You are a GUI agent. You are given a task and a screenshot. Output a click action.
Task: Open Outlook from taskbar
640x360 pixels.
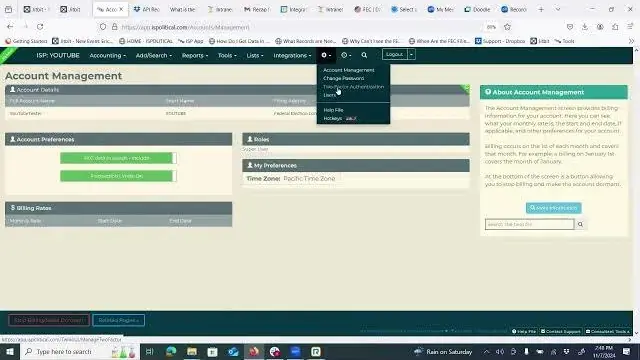point(233,351)
